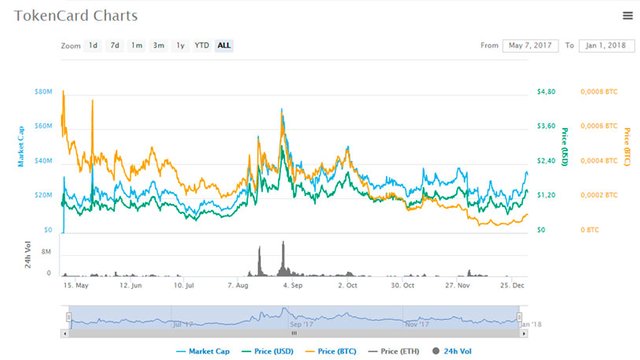Click the 0 BTC axis label
Screen dimensions: 640x360
590,230
